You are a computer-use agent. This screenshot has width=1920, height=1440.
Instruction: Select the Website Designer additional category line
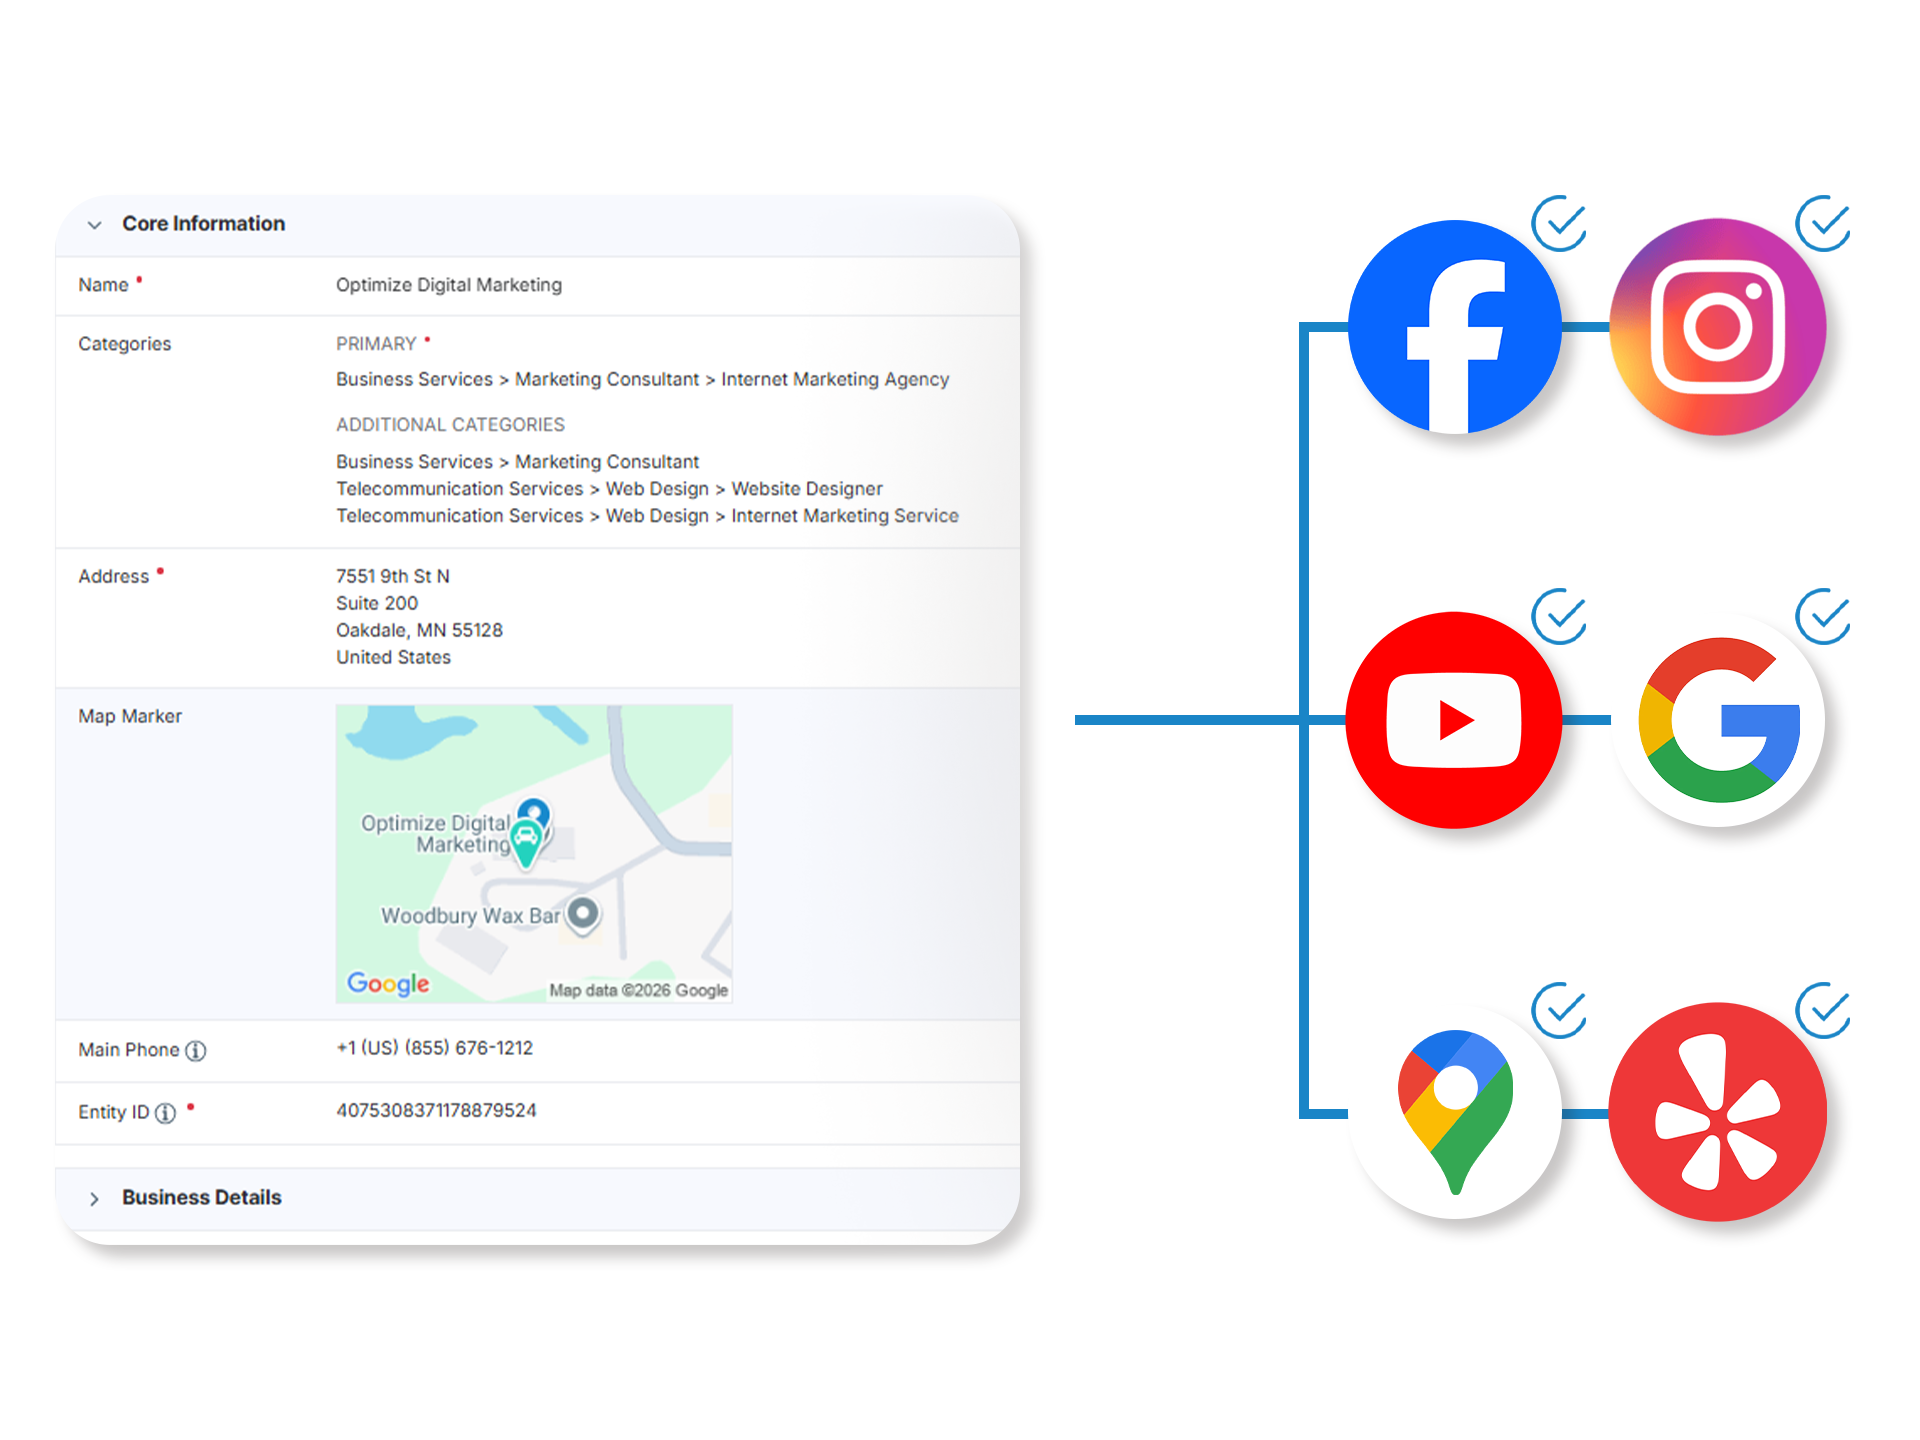coord(610,489)
